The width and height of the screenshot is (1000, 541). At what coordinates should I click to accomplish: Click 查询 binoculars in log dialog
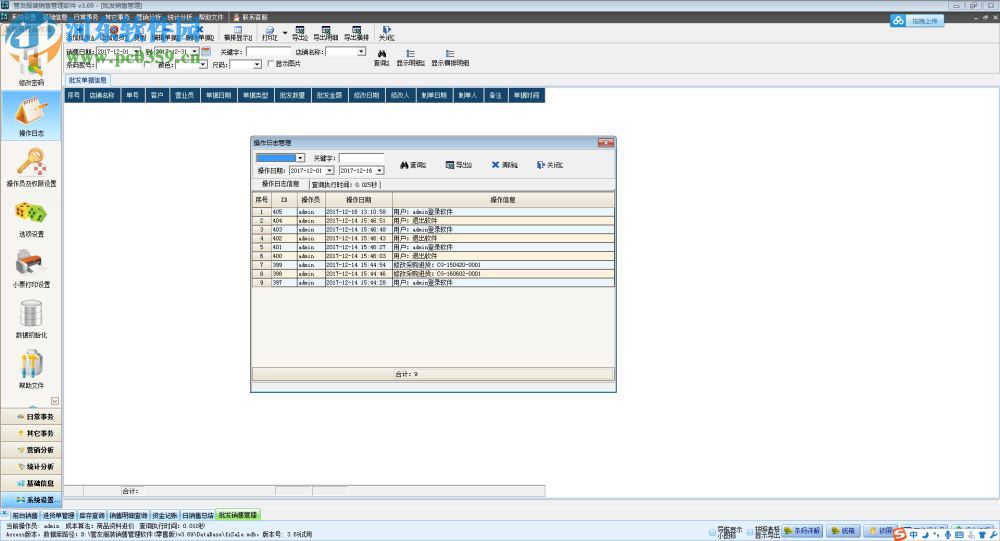(x=413, y=165)
